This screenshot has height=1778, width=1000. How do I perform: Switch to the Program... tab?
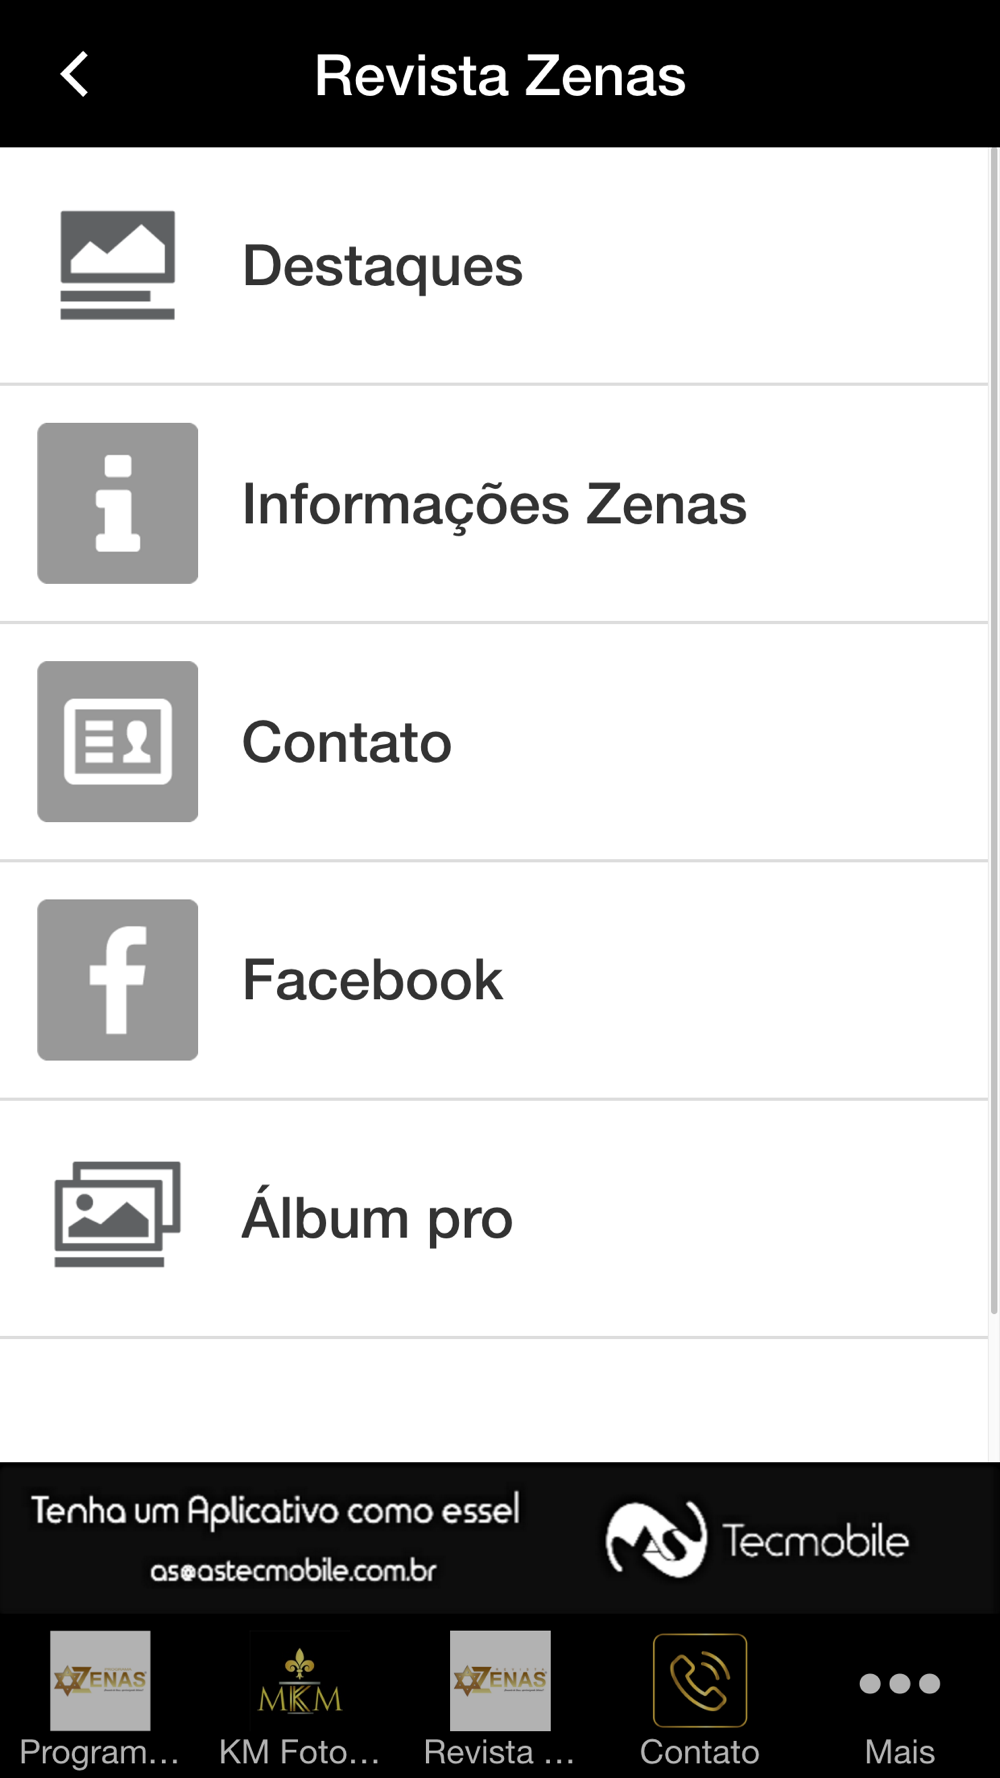pos(100,1698)
